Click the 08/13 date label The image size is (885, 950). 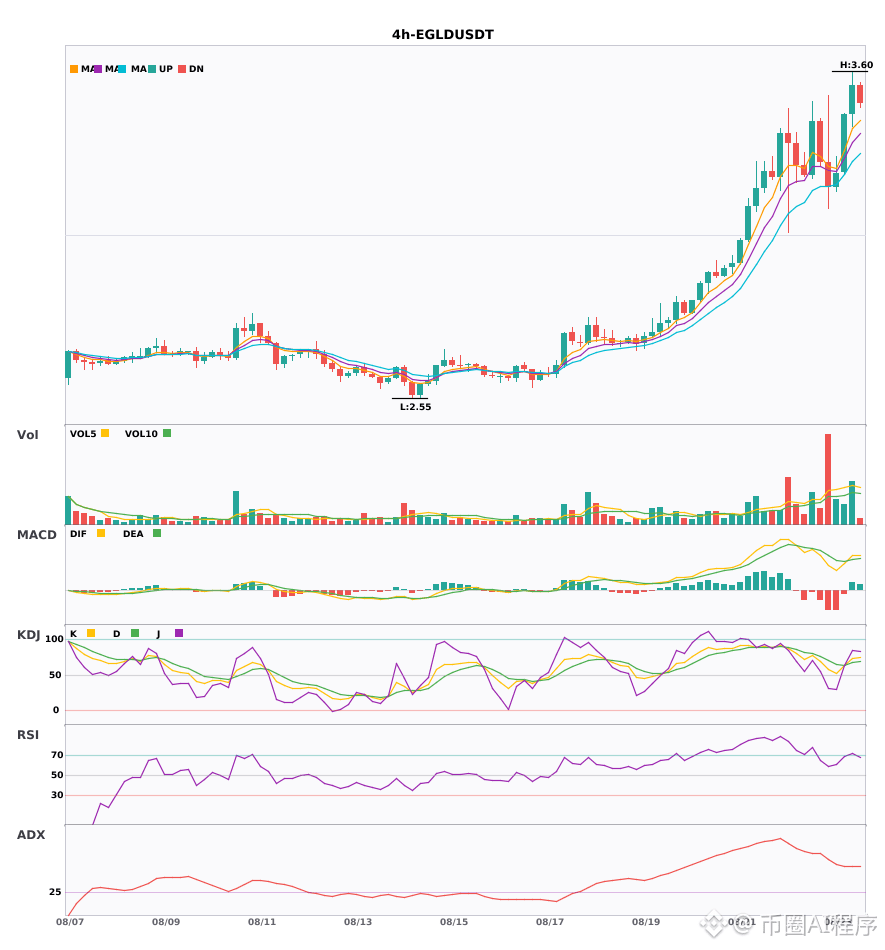358,922
